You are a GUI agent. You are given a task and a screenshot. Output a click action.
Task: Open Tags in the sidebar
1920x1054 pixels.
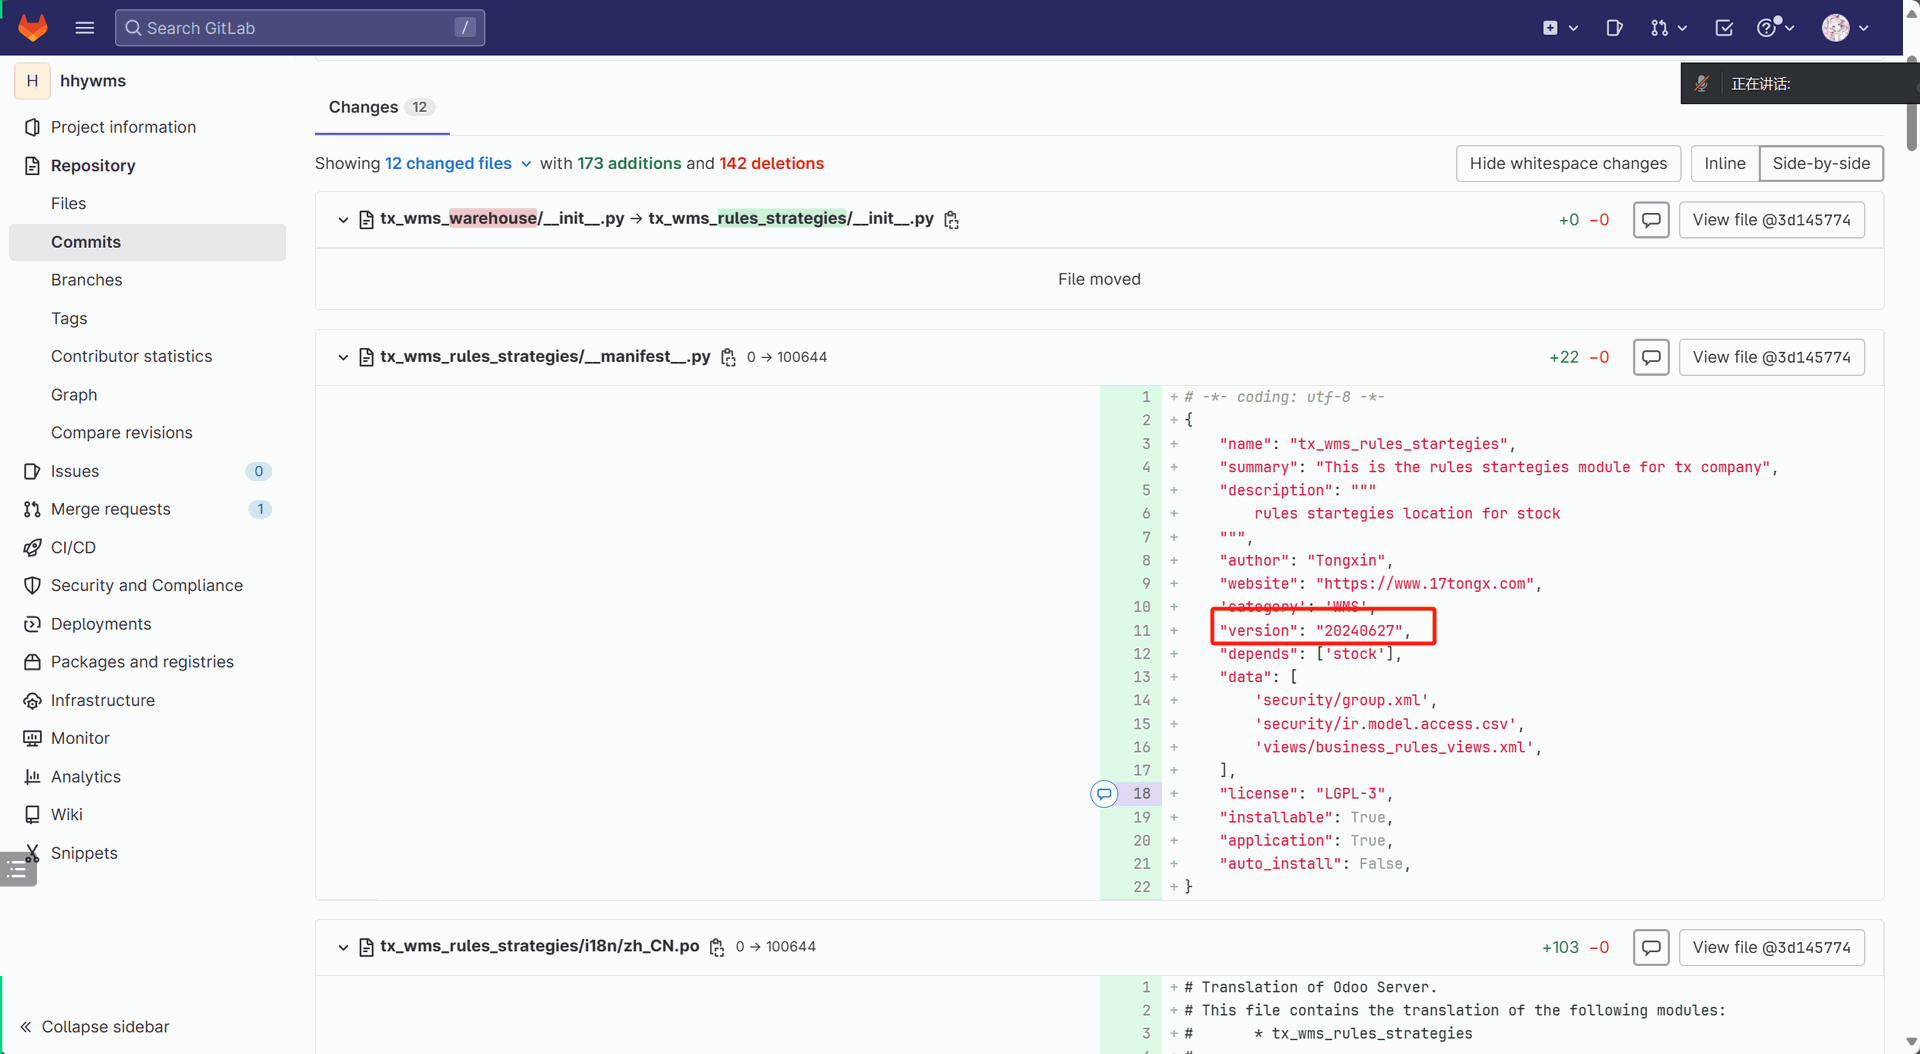[x=69, y=318]
